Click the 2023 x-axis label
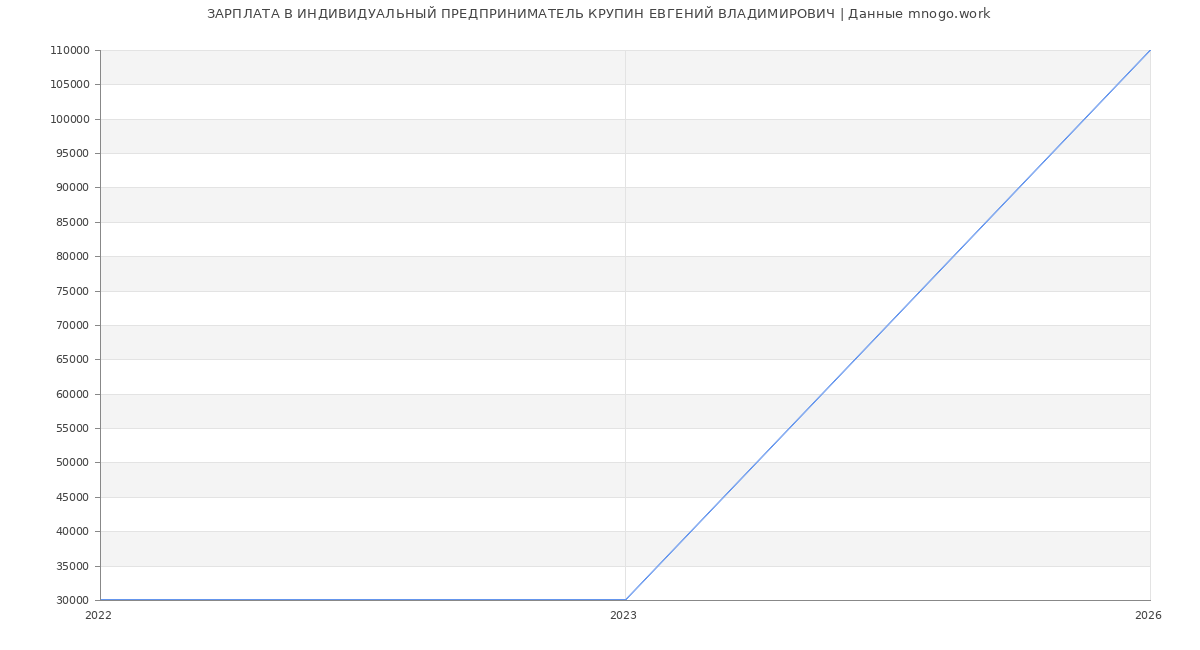1200x650 pixels. (623, 616)
